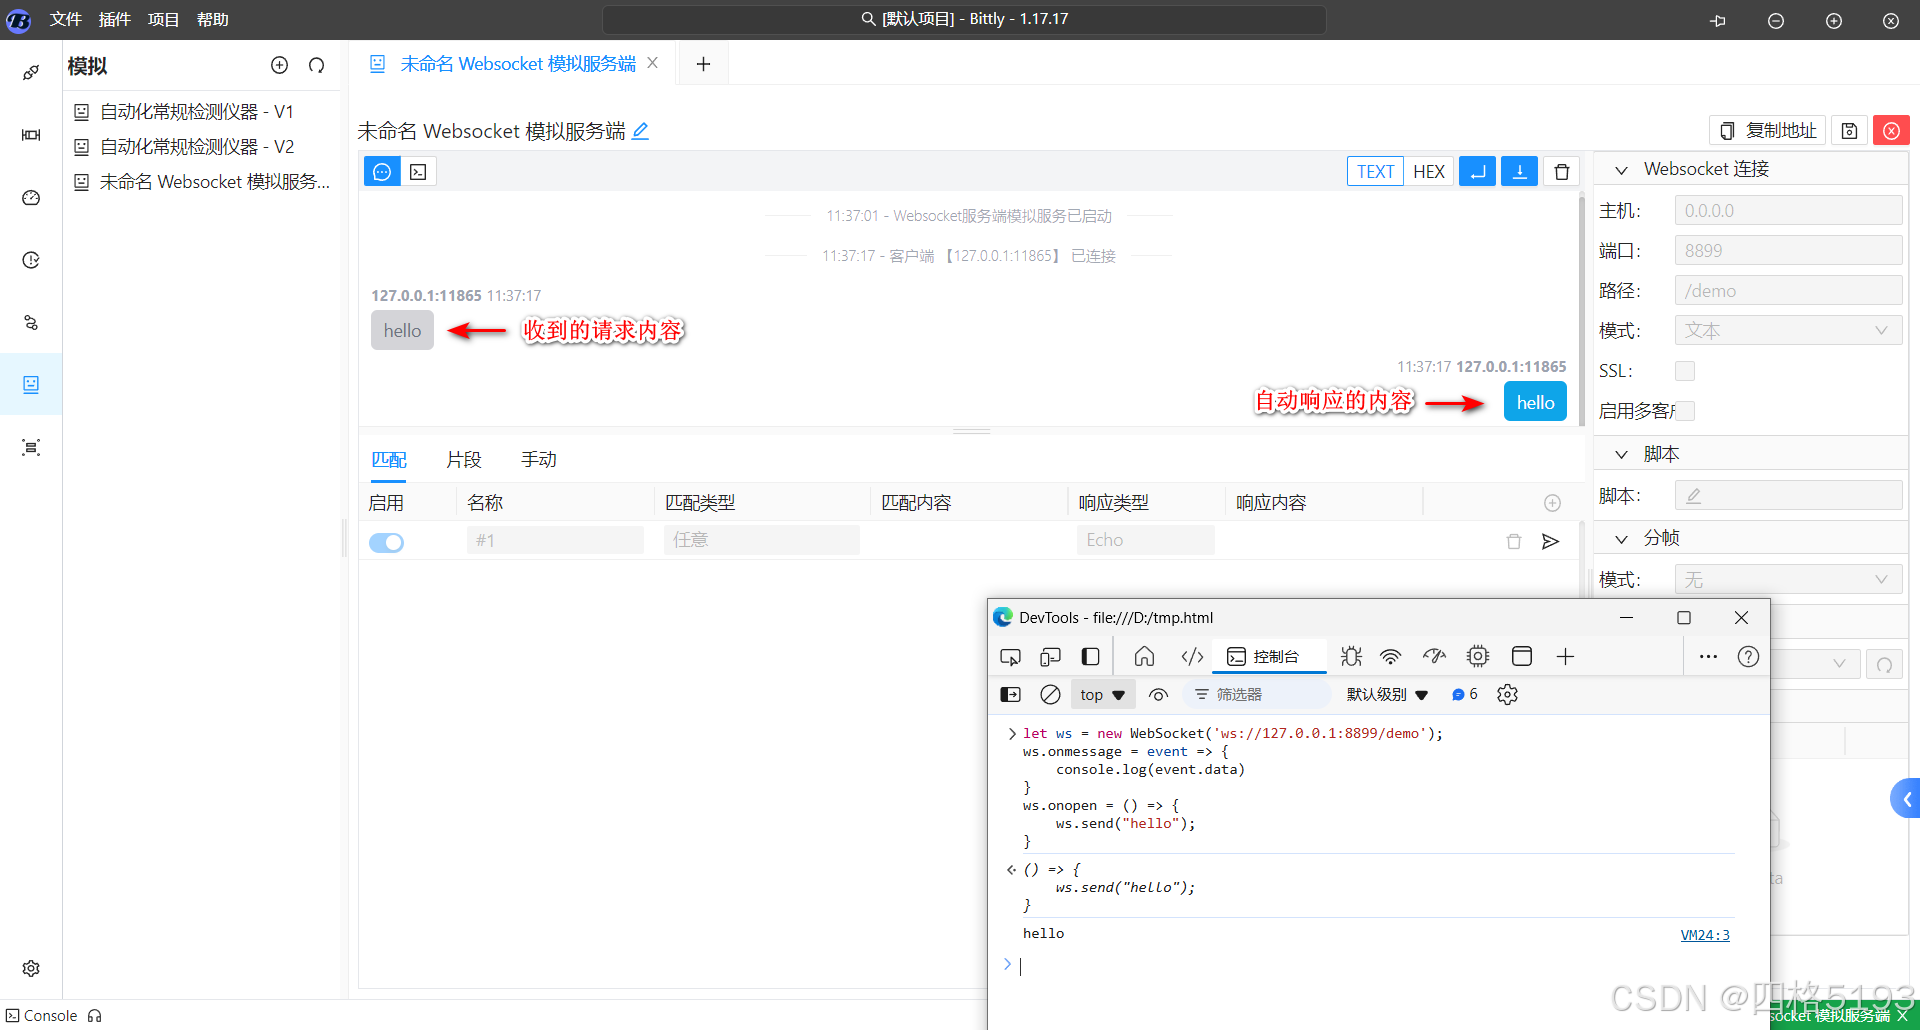Click the 端口 field showing 8899
This screenshot has width=1920, height=1030.
[x=1788, y=251]
